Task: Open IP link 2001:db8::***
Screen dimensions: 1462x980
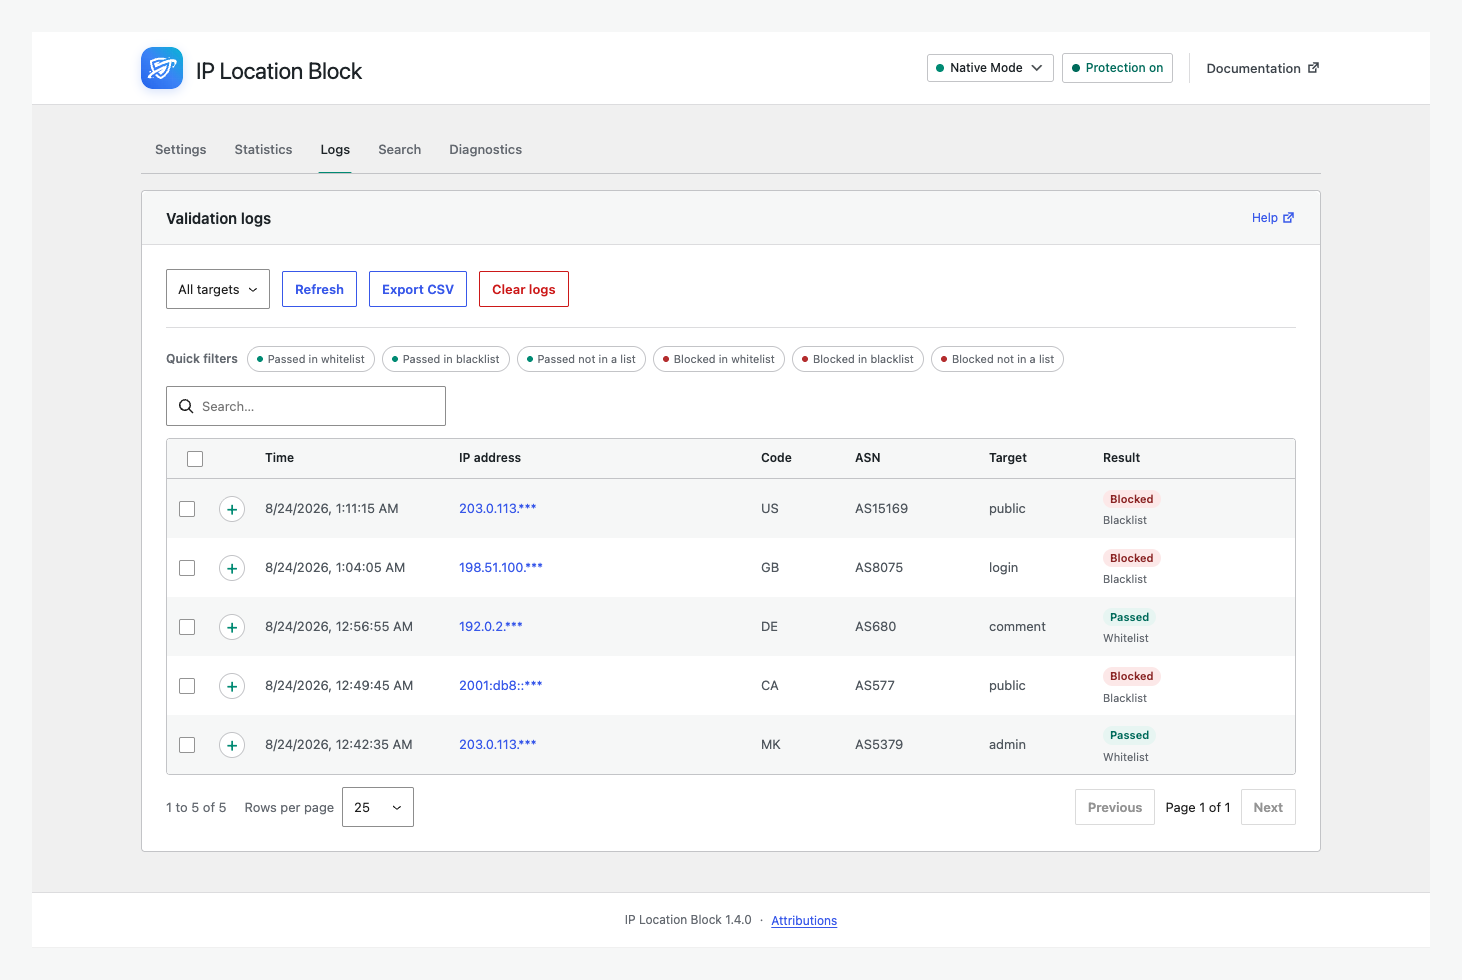Action: (x=501, y=685)
